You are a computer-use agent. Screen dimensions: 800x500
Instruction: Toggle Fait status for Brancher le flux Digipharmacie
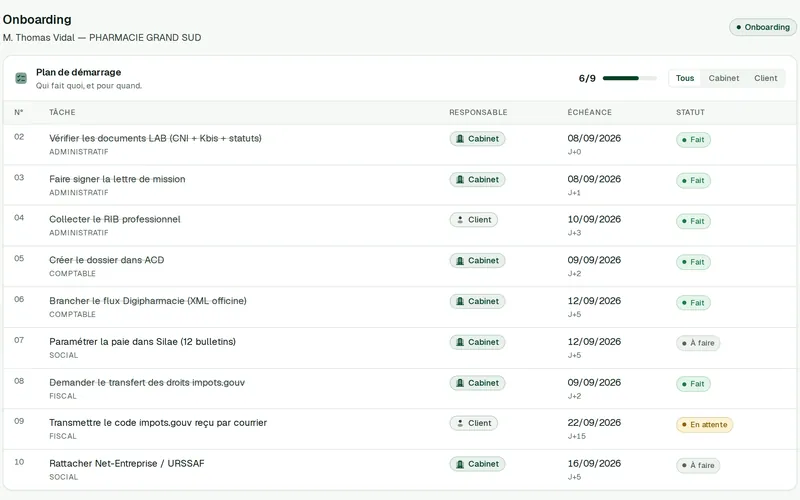tap(693, 303)
